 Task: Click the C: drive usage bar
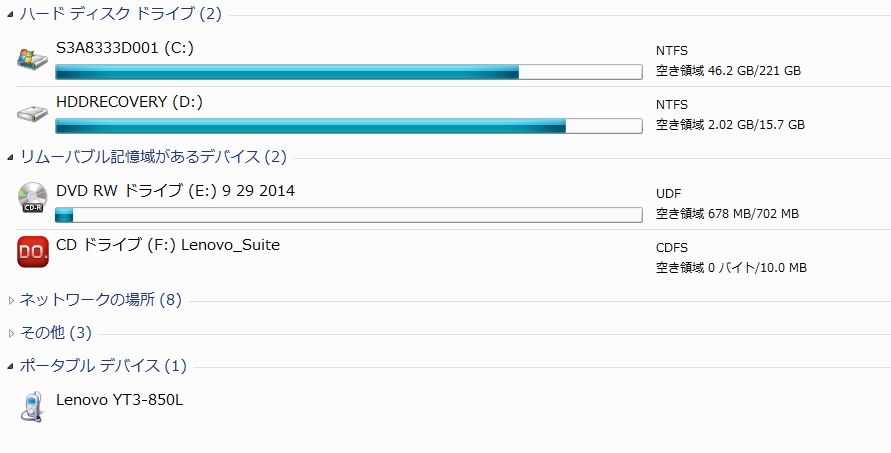pyautogui.click(x=349, y=72)
